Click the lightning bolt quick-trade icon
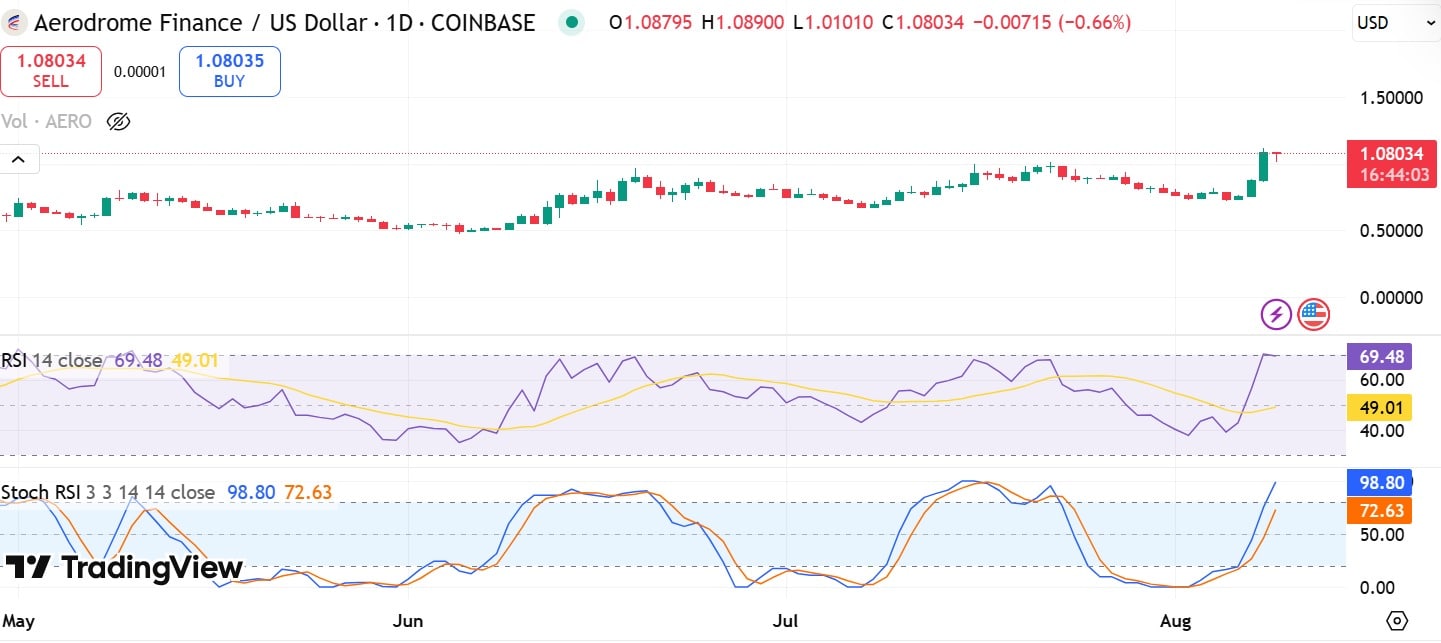Screen dimensions: 1441x643 click(1275, 314)
